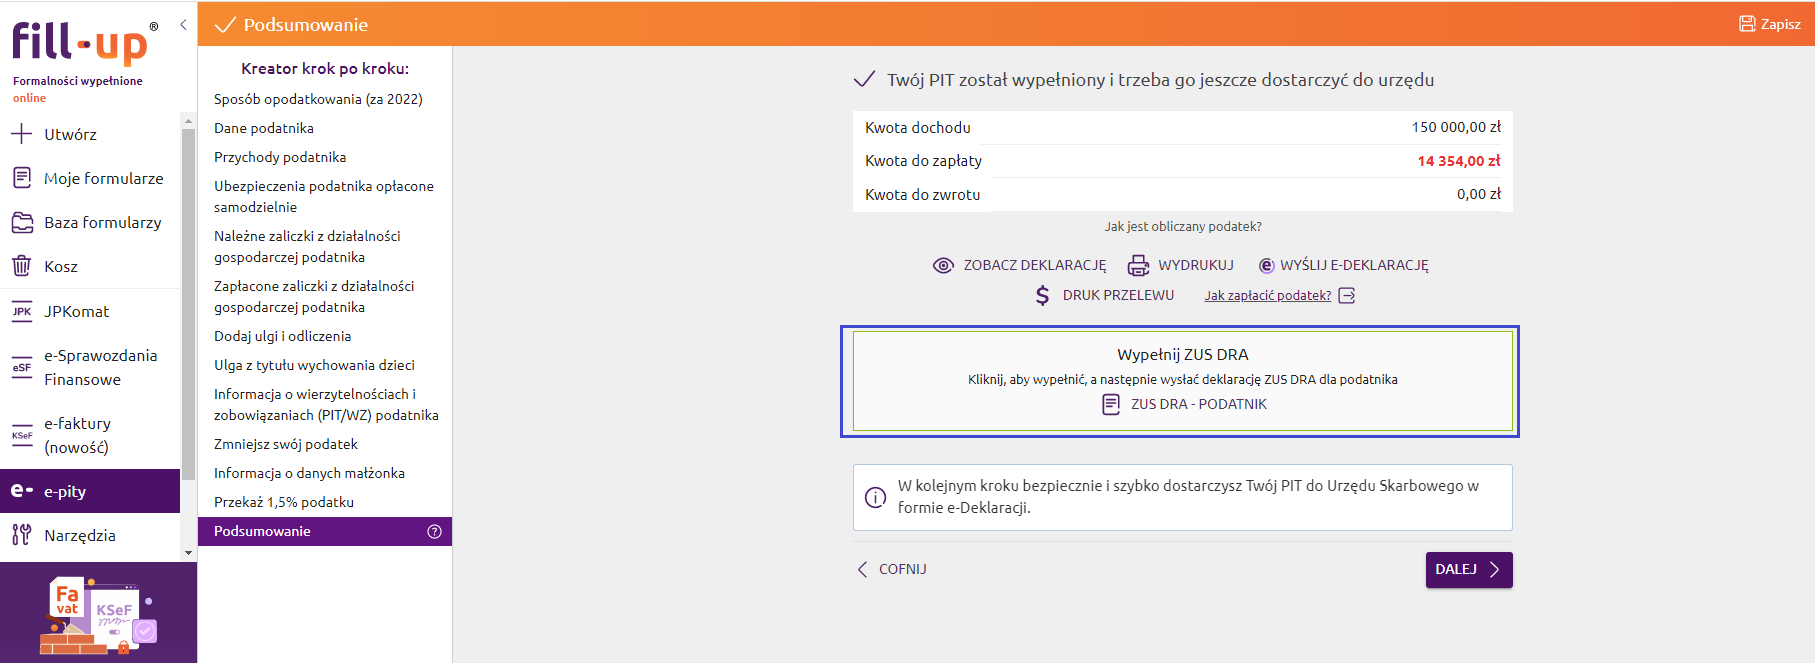
Task: Click the checkmark beside Twój PIT został wypełniony
Action: 864,79
